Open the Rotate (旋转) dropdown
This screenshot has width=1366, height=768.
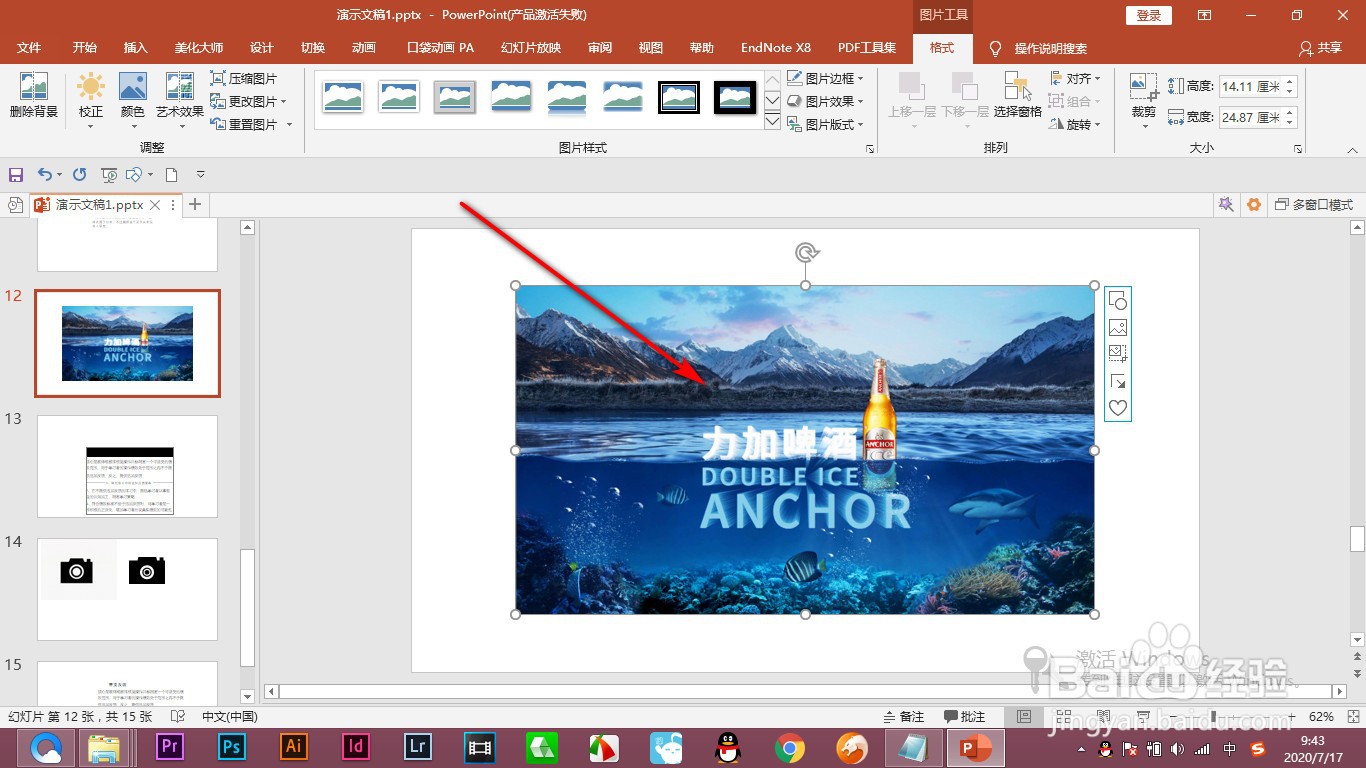[1076, 124]
